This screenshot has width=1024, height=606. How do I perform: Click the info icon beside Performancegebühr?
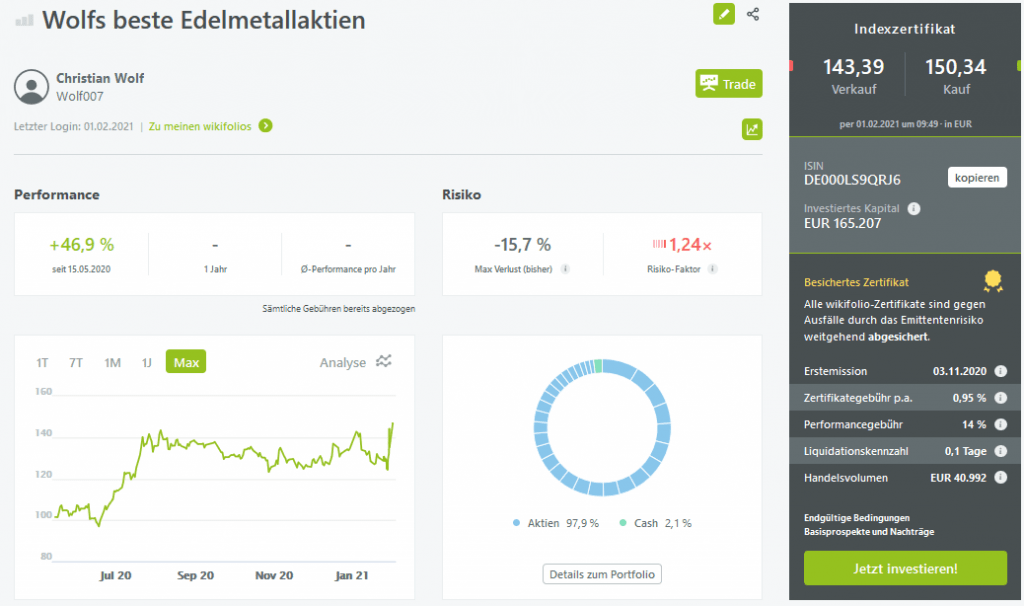click(1001, 424)
